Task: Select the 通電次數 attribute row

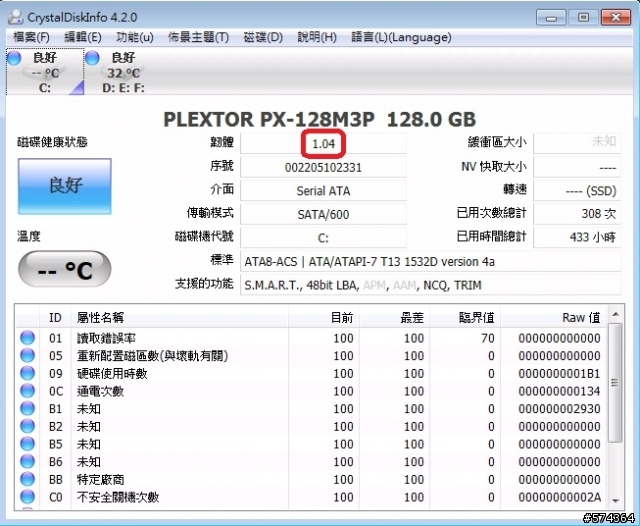Action: [x=311, y=391]
